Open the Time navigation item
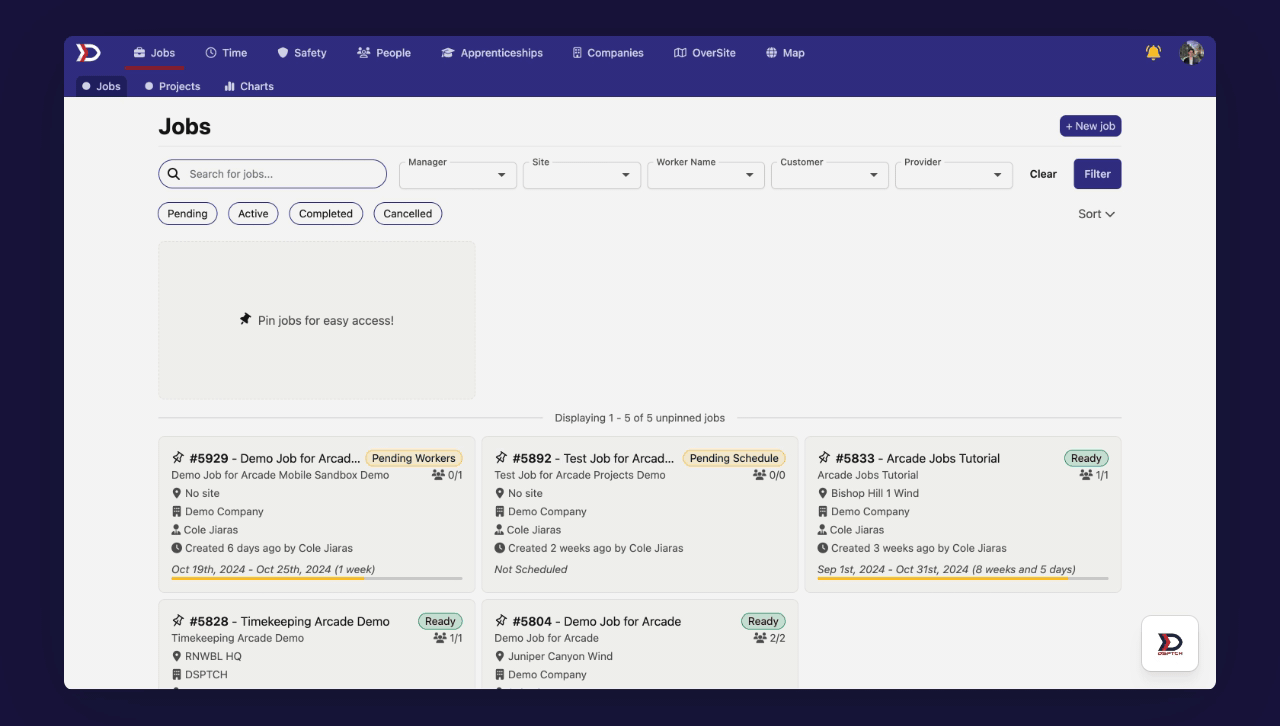Screen dimensions: 1280x726 pyautogui.click(x=226, y=53)
